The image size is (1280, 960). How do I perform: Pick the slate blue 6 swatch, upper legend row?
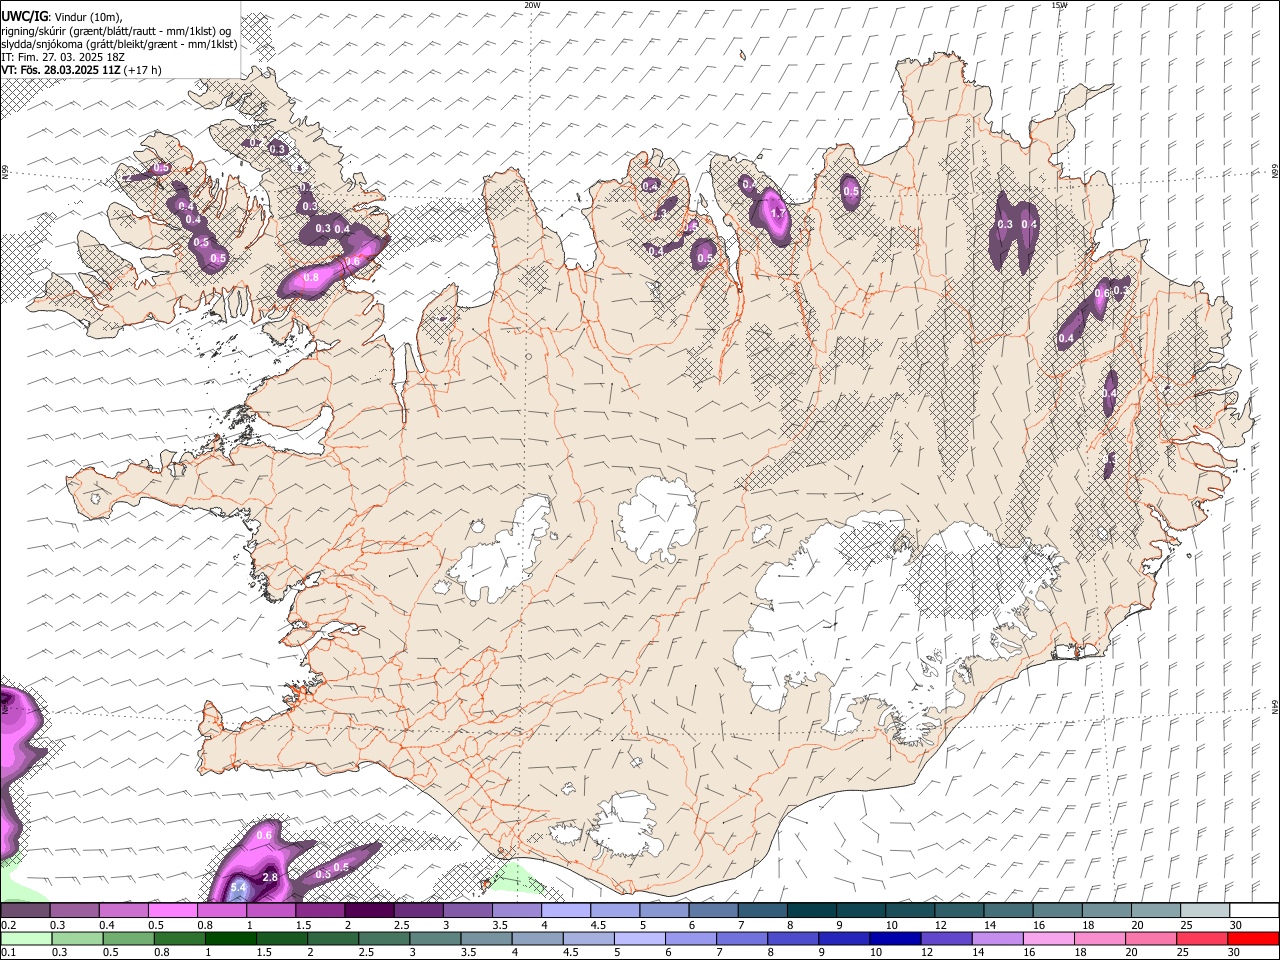tap(713, 910)
